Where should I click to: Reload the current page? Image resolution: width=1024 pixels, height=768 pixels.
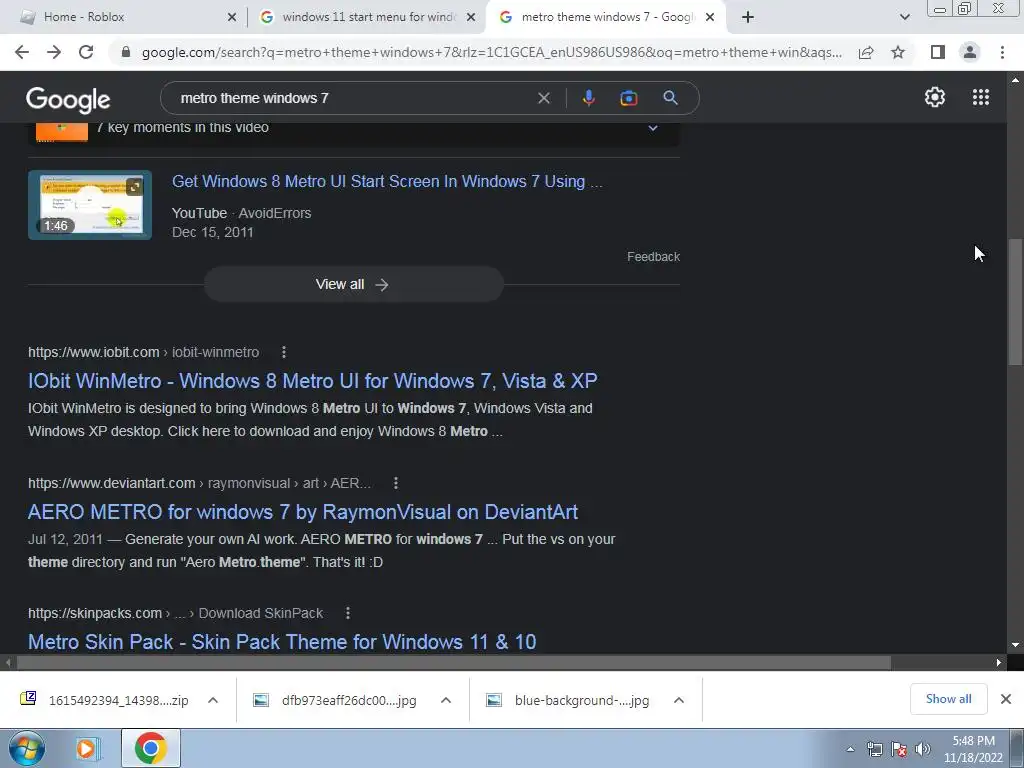click(86, 52)
